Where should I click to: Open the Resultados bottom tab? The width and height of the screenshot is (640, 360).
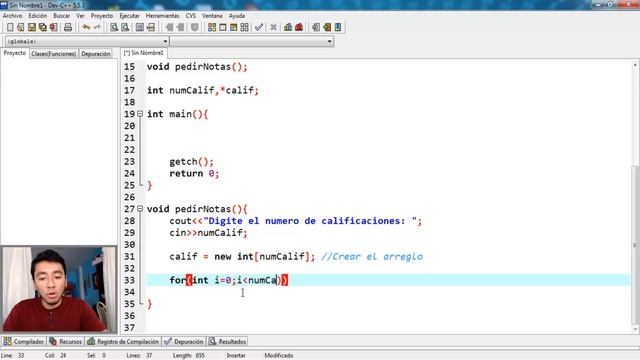227,342
